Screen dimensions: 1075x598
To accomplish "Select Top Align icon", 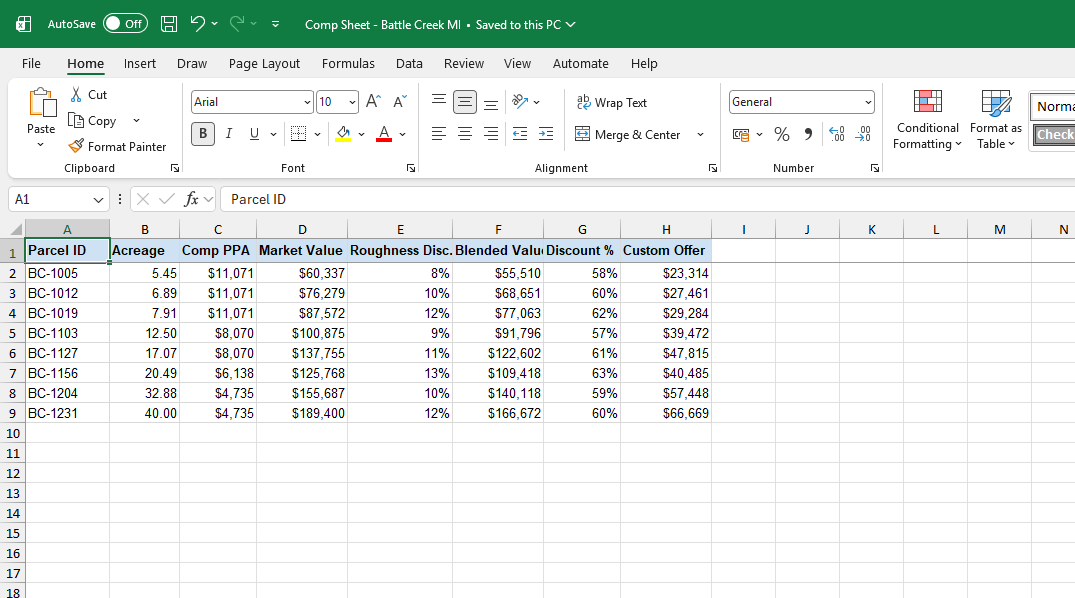I will pyautogui.click(x=439, y=101).
